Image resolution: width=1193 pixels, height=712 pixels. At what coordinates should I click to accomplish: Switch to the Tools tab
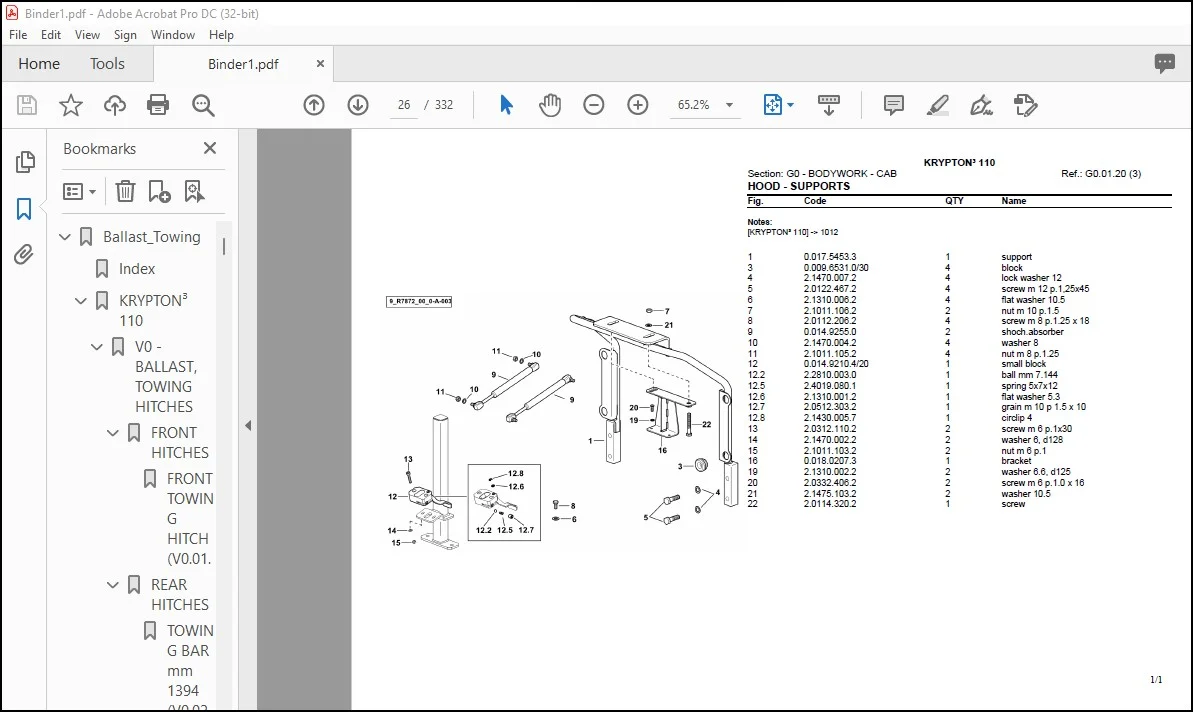coord(107,64)
